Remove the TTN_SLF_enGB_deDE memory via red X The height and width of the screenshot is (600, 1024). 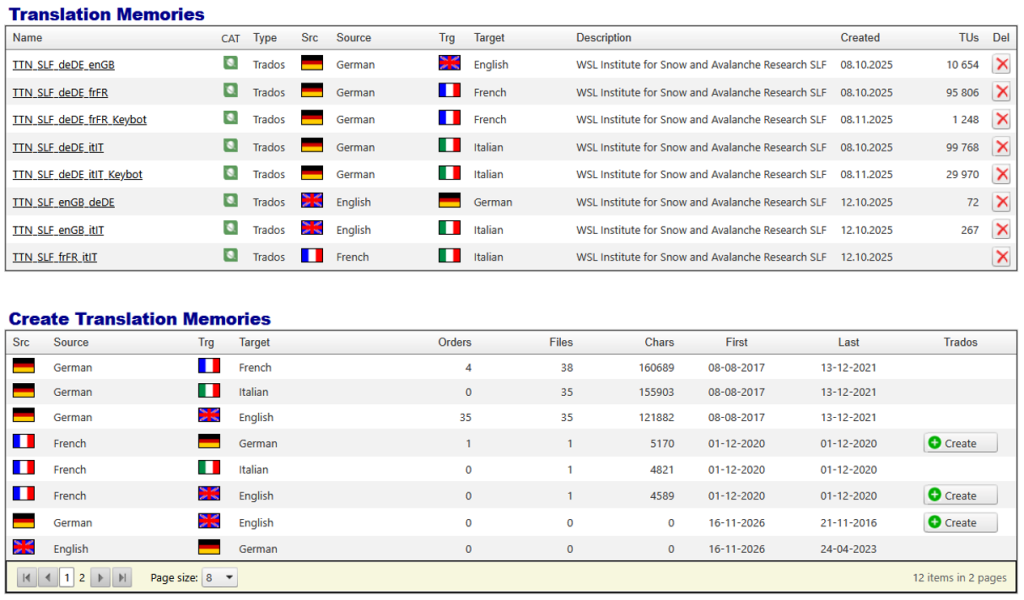(1000, 202)
